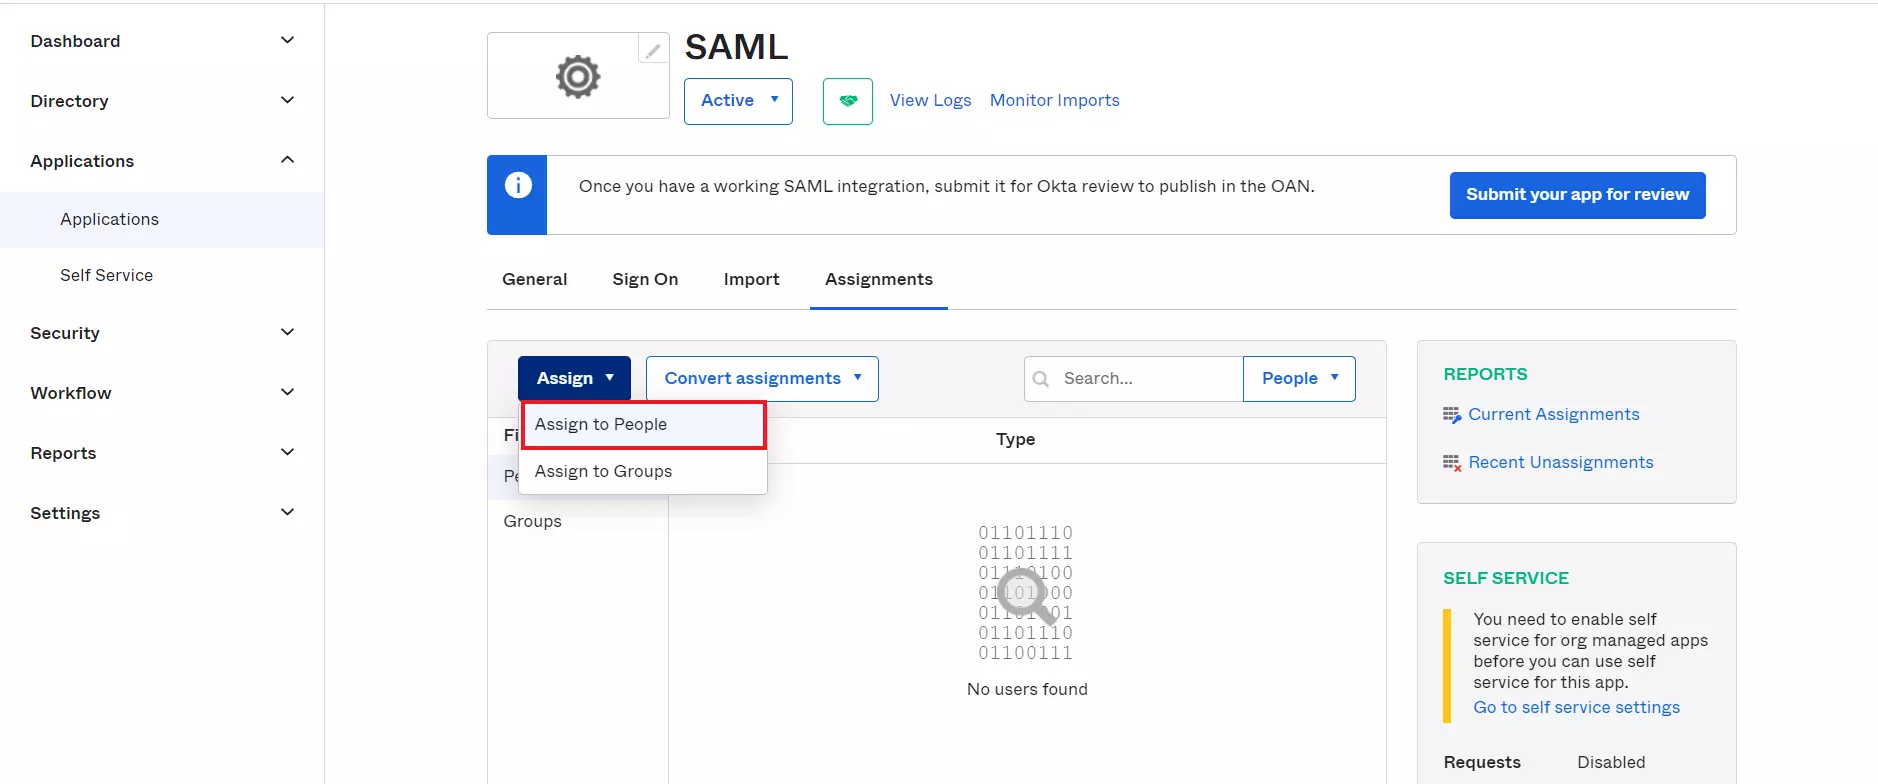Click the assignments Search field
Viewport: 1878px width, 784px height.
(1134, 379)
